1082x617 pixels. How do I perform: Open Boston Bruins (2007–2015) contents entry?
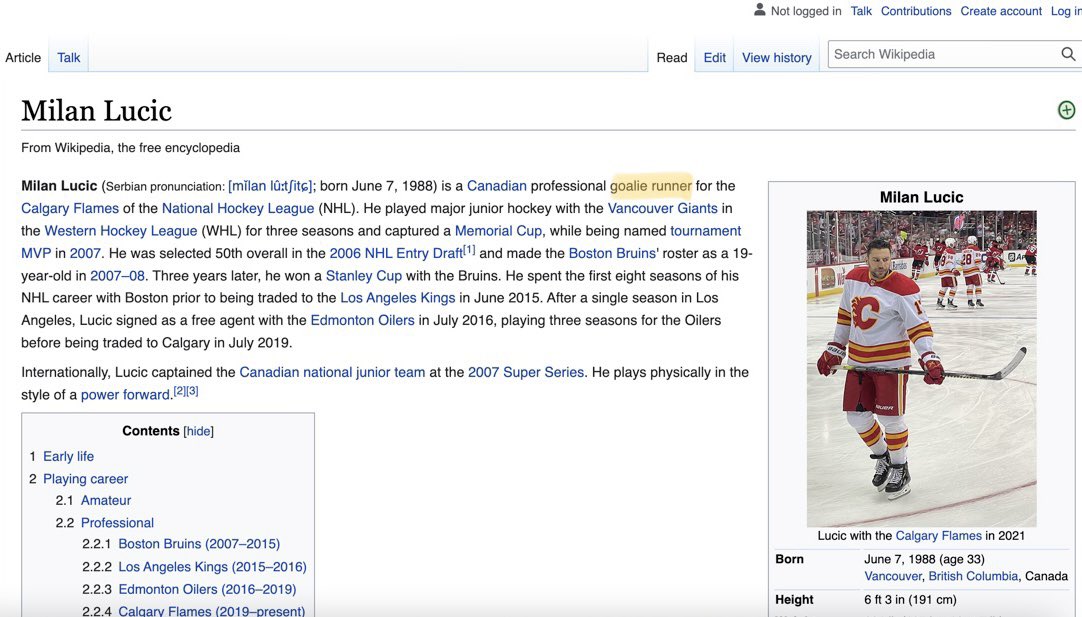click(x=199, y=544)
